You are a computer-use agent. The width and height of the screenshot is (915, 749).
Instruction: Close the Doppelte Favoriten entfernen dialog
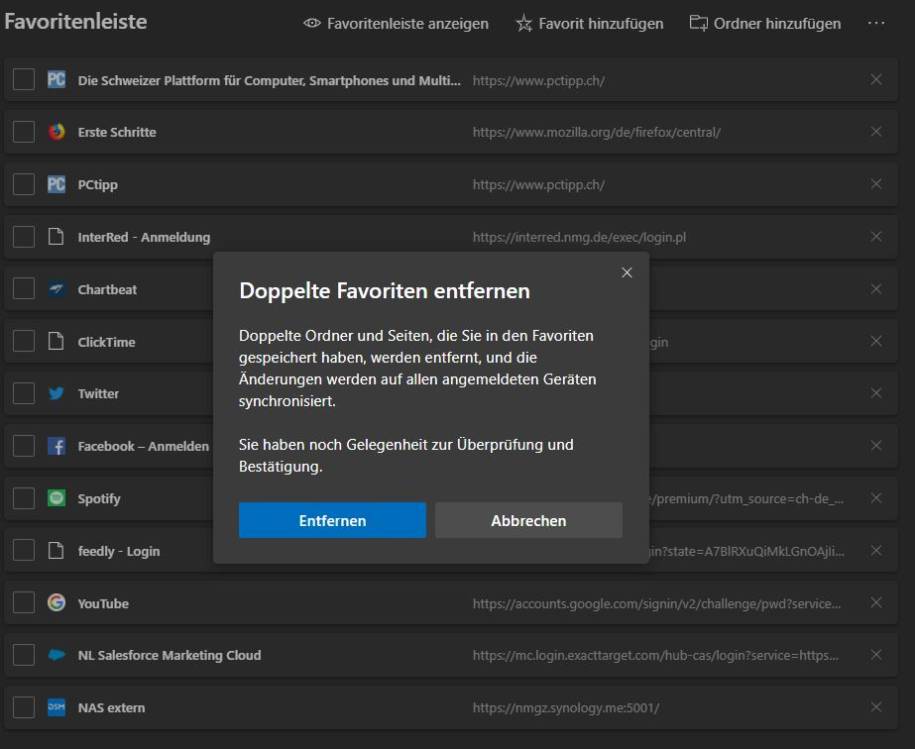pyautogui.click(x=627, y=271)
